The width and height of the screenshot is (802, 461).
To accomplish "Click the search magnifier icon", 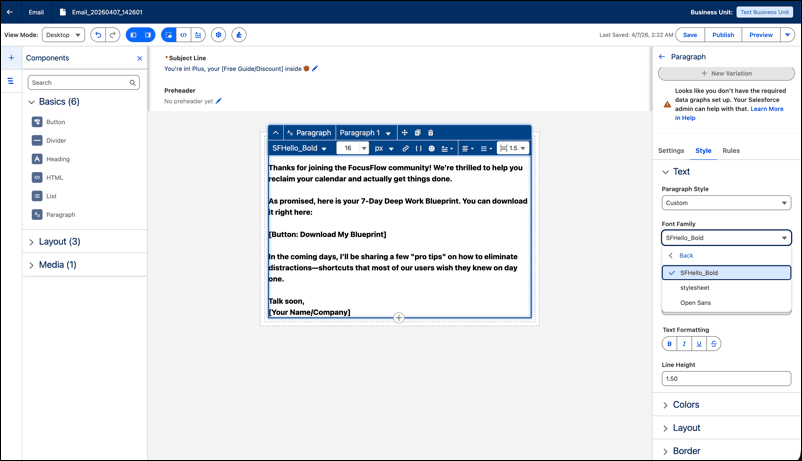I will coord(132,82).
